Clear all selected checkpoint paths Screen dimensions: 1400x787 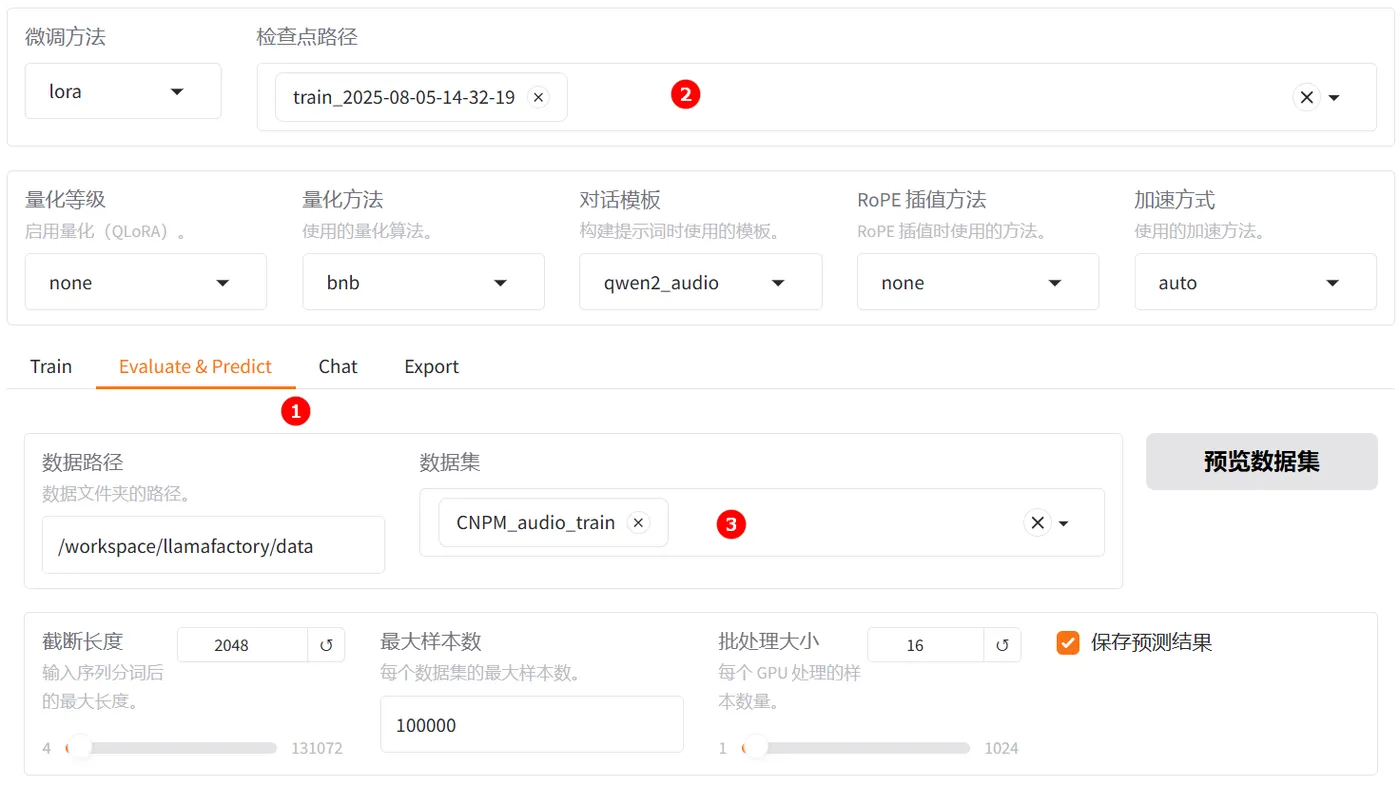point(1306,97)
